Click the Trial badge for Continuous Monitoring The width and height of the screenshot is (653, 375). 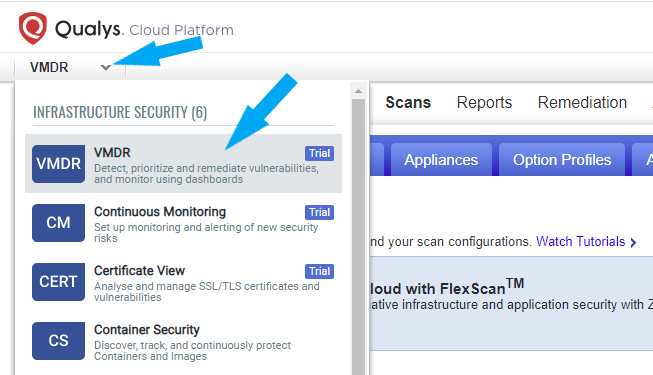click(x=319, y=212)
